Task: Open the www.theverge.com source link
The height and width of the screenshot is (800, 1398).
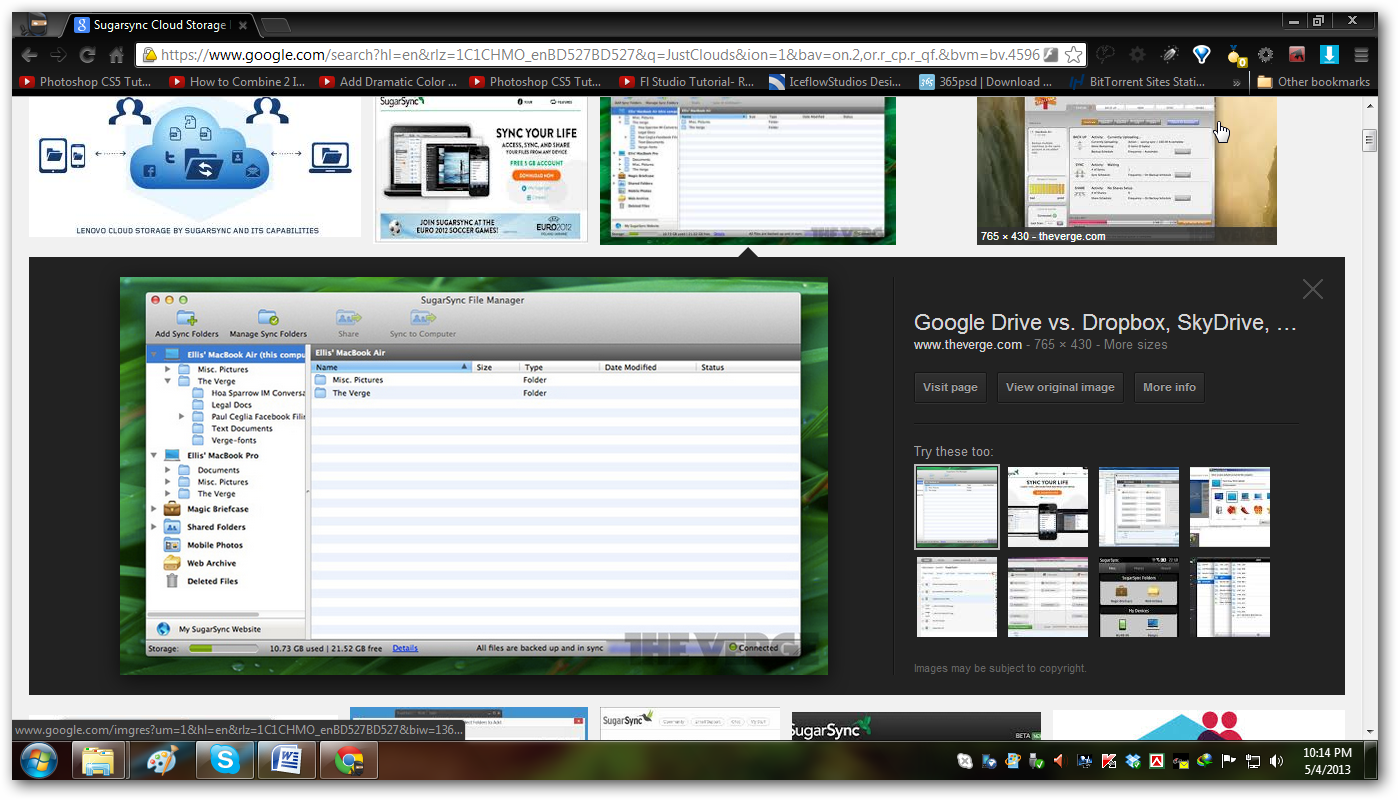Action: point(968,345)
